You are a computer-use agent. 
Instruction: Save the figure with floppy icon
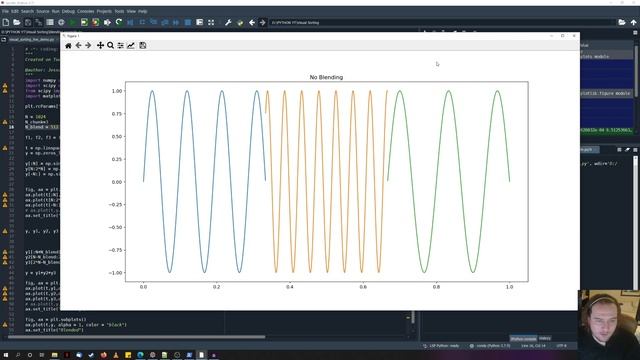coord(142,45)
